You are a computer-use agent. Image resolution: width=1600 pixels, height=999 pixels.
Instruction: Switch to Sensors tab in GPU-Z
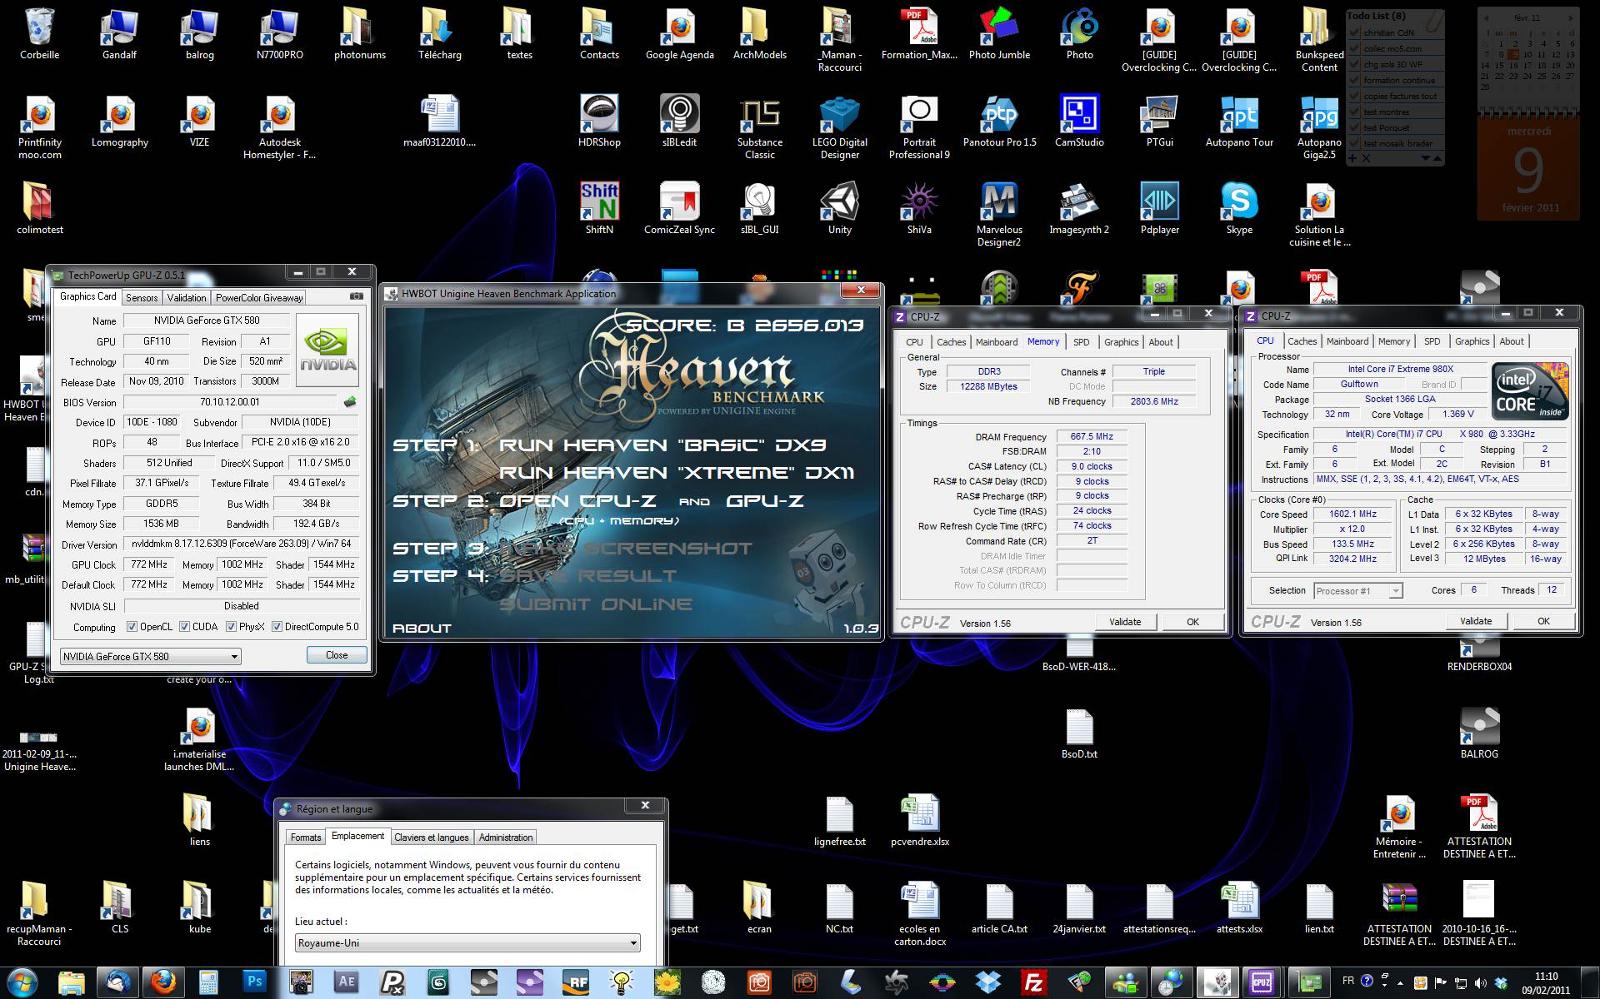tap(142, 297)
